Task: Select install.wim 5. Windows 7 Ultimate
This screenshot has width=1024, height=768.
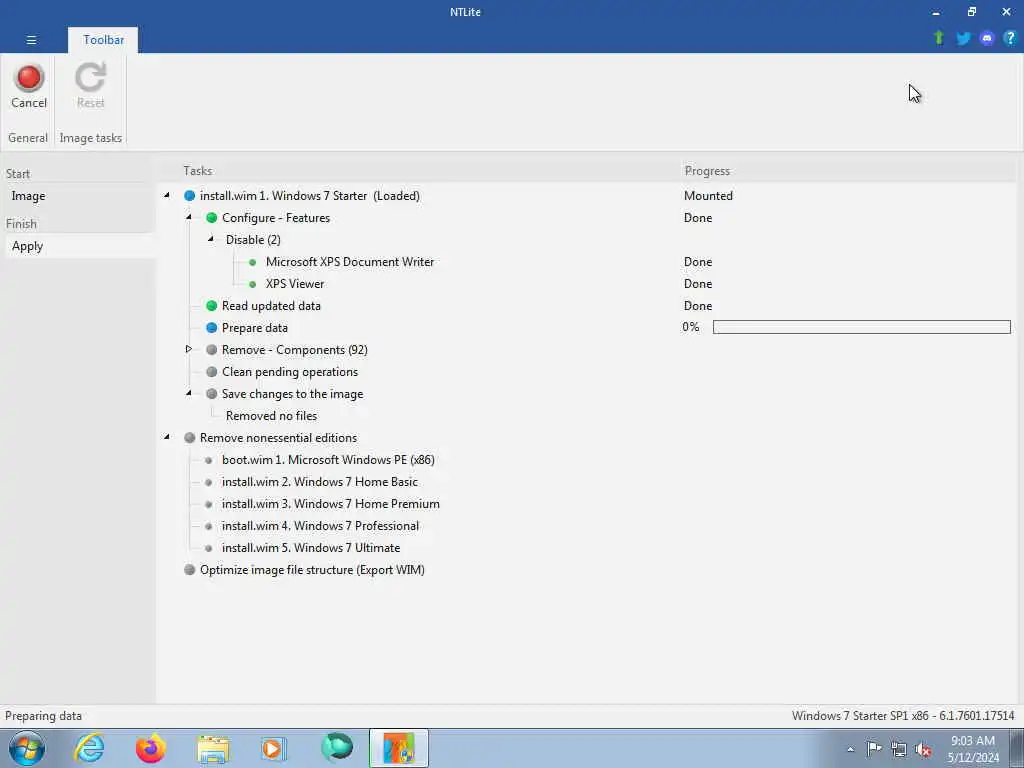Action: pos(311,548)
